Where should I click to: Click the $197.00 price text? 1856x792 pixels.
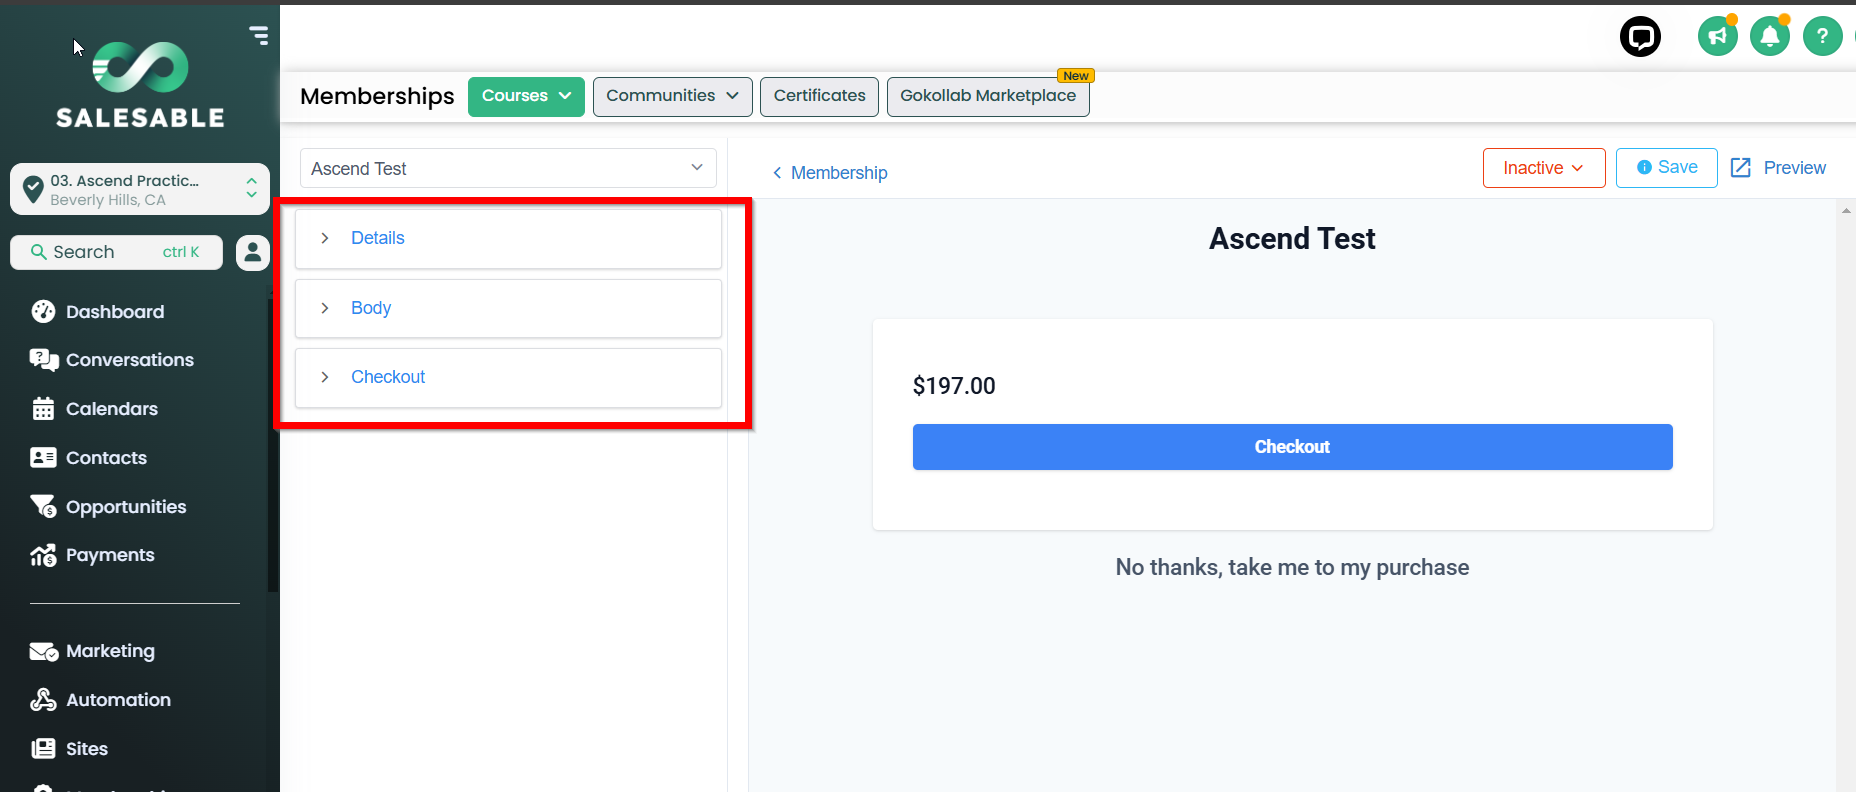tap(954, 386)
